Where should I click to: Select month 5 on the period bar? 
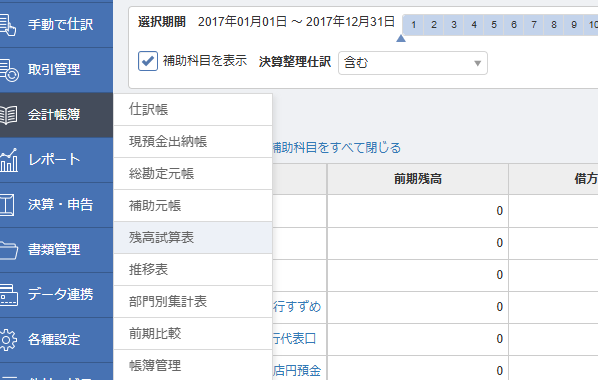pos(494,25)
